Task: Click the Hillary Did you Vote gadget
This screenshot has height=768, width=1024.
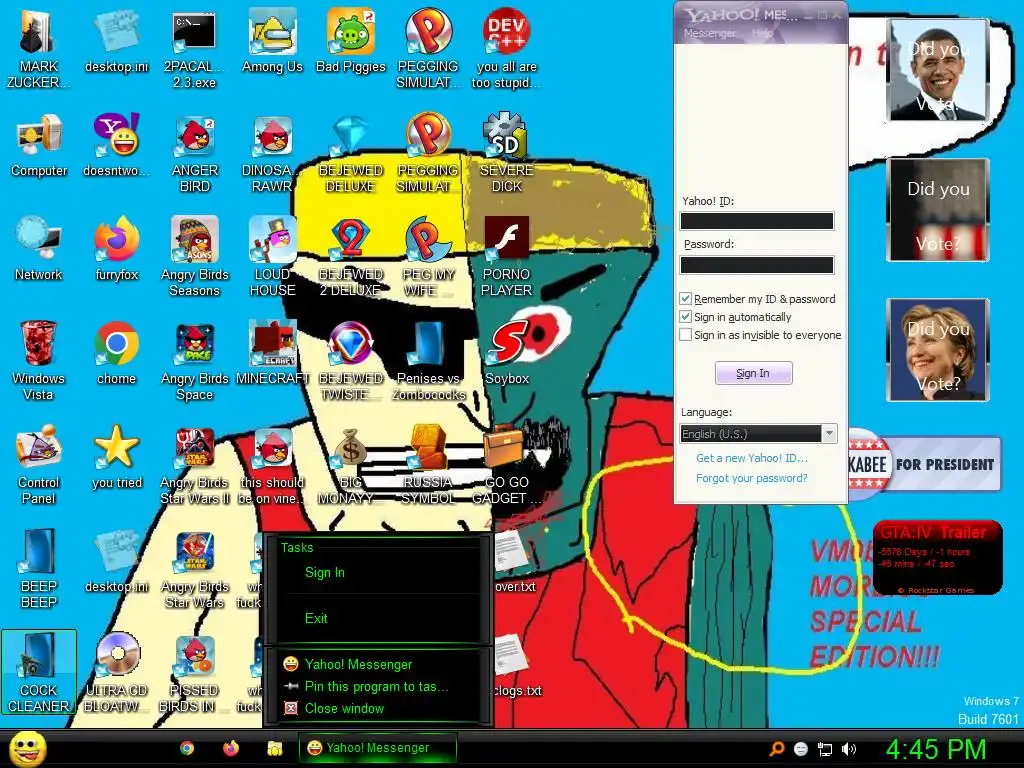Action: (938, 350)
